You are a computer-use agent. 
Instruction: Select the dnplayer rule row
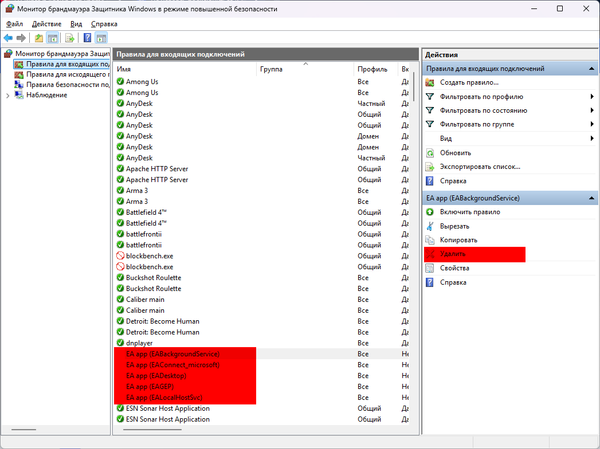(x=262, y=343)
